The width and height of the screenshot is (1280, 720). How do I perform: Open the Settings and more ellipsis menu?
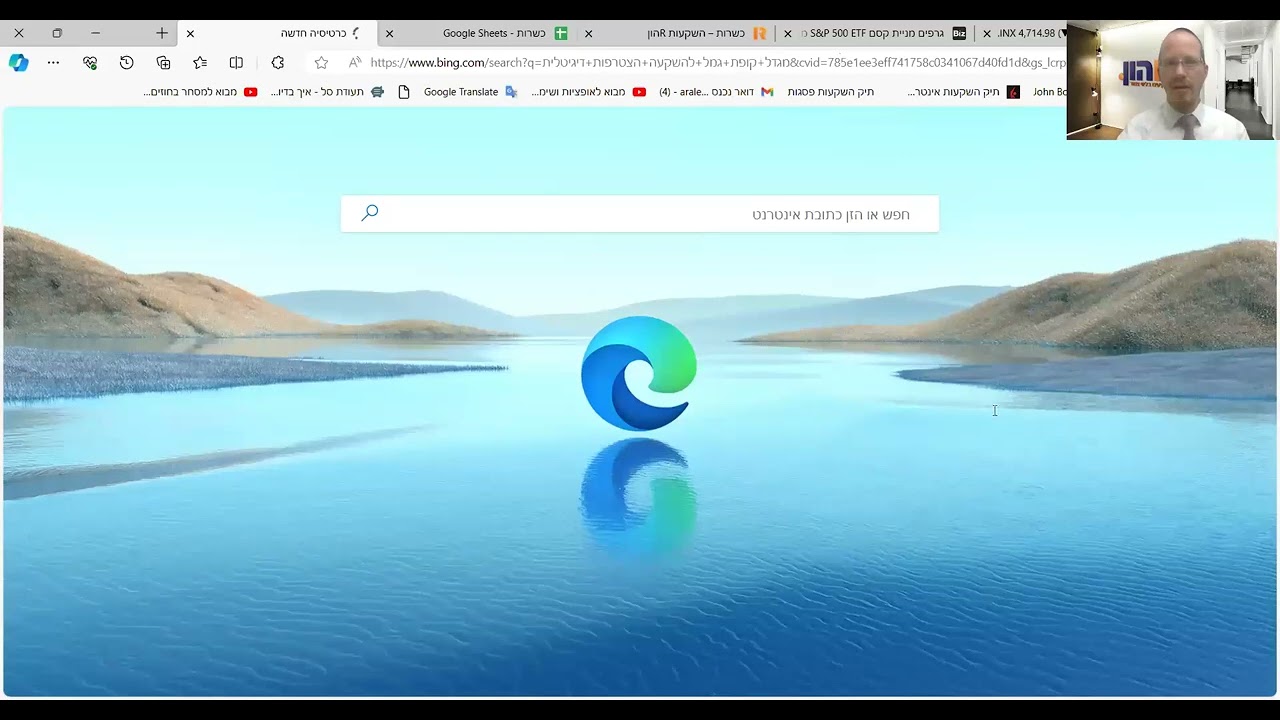(53, 62)
